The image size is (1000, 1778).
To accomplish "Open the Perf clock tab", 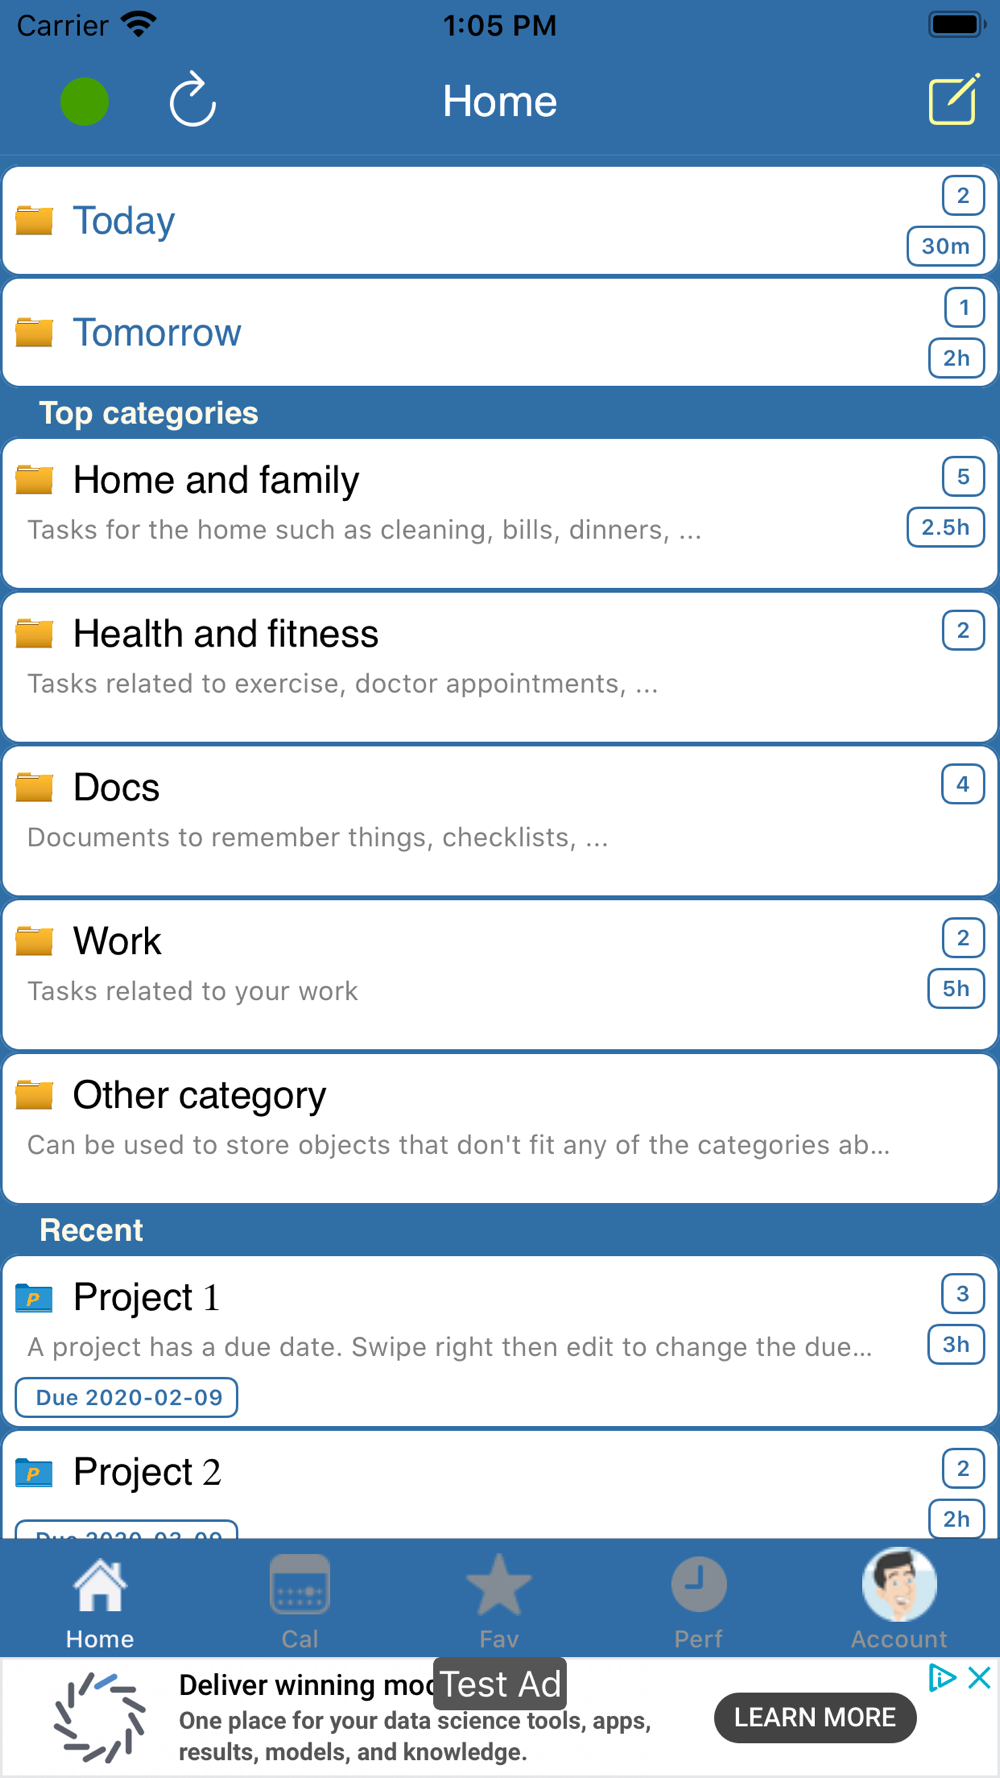I will click(x=698, y=1599).
